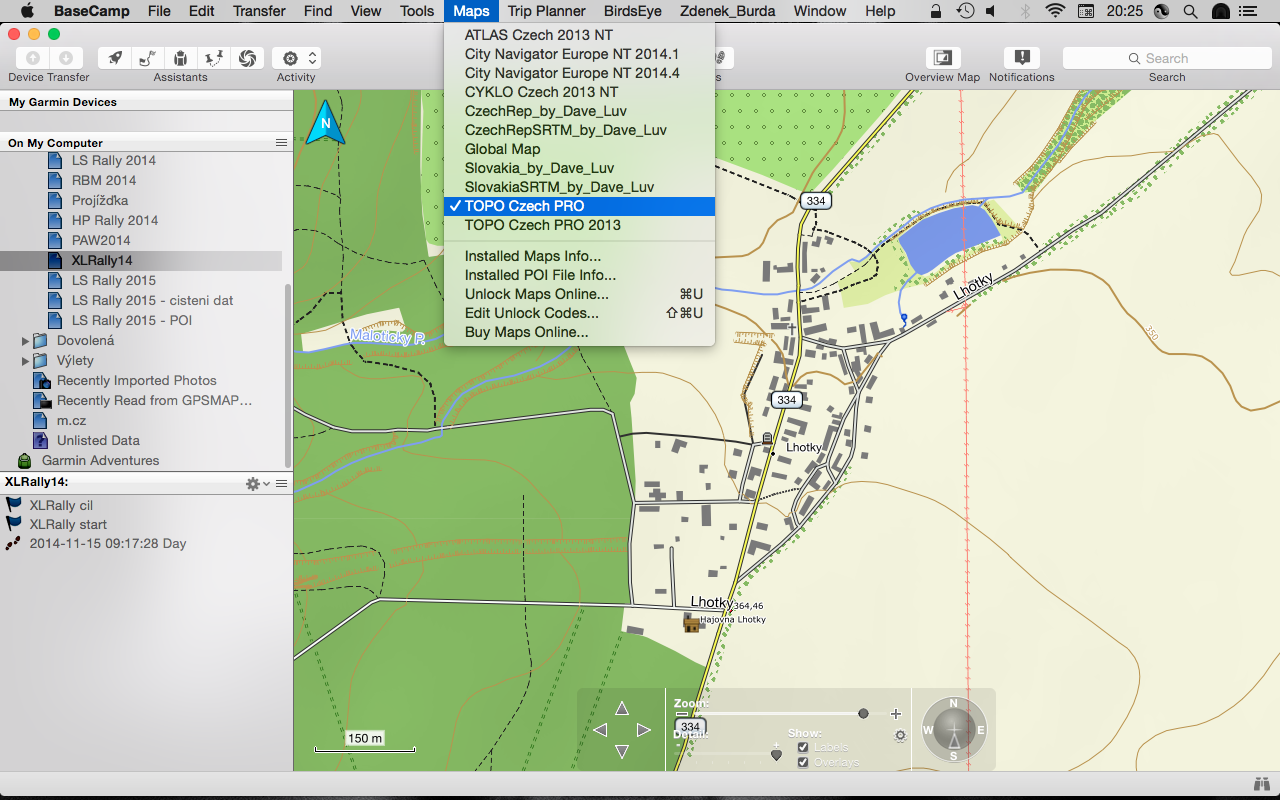
Task: Click the Hajovna Lhotky map POI icon
Action: (x=691, y=623)
